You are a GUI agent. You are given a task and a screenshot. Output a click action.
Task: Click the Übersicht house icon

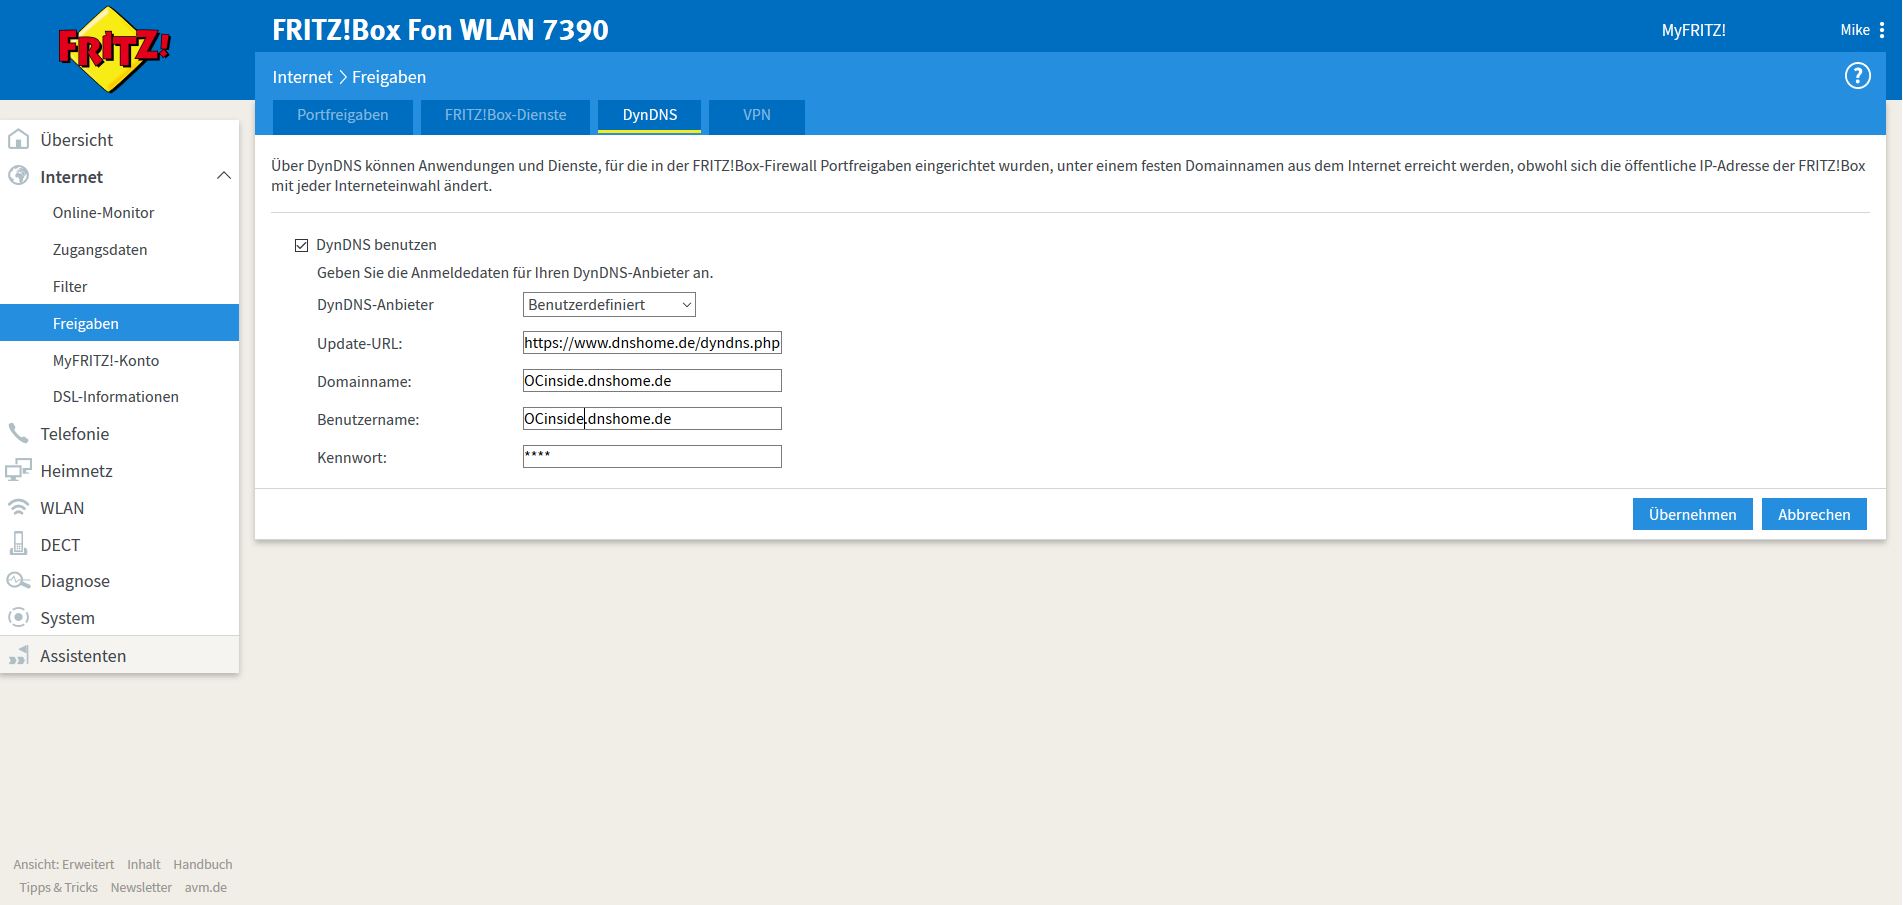[x=18, y=139]
